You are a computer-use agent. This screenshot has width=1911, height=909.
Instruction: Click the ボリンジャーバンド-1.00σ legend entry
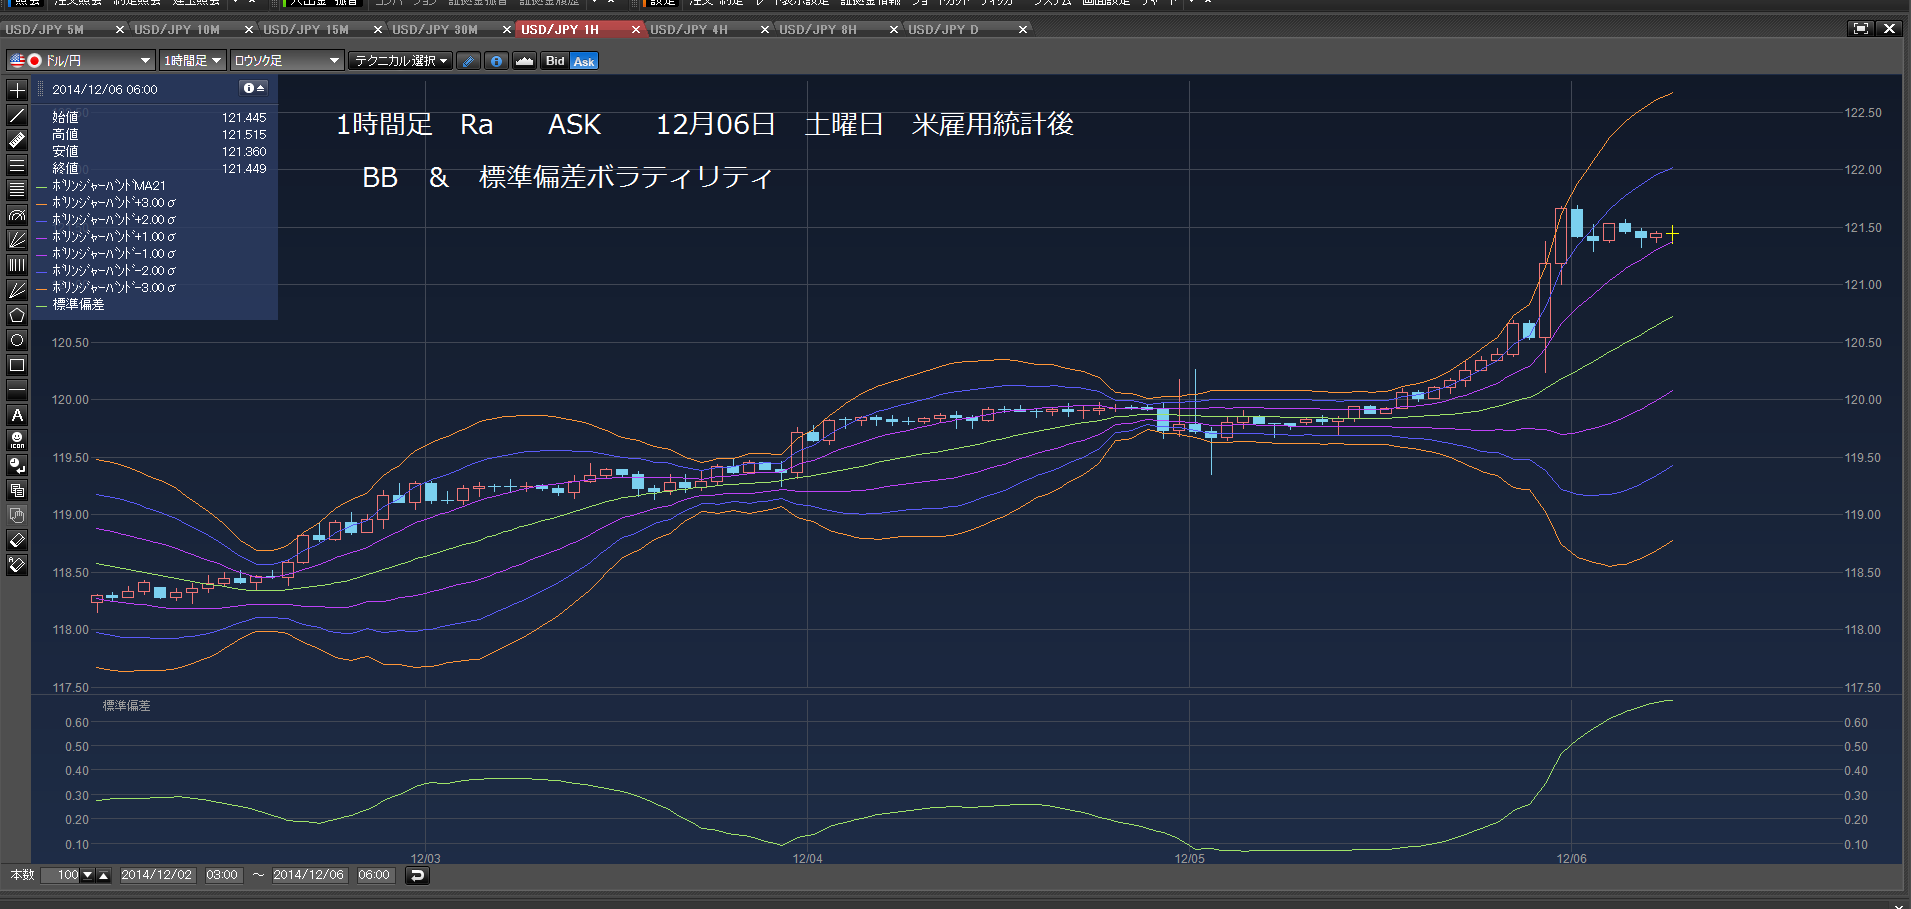pyautogui.click(x=113, y=254)
